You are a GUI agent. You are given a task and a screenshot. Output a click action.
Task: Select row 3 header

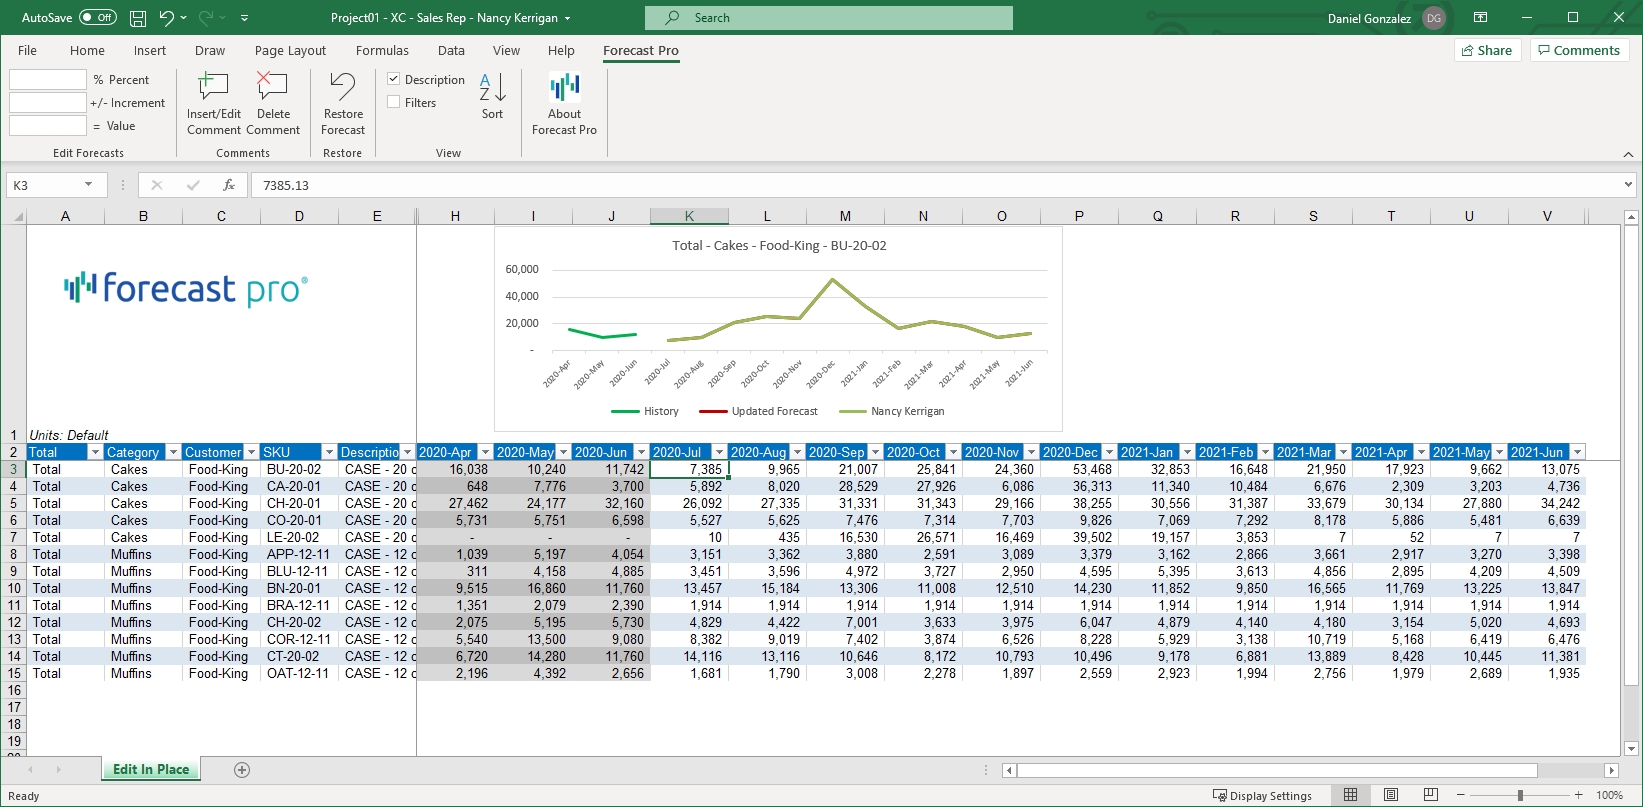[14, 469]
